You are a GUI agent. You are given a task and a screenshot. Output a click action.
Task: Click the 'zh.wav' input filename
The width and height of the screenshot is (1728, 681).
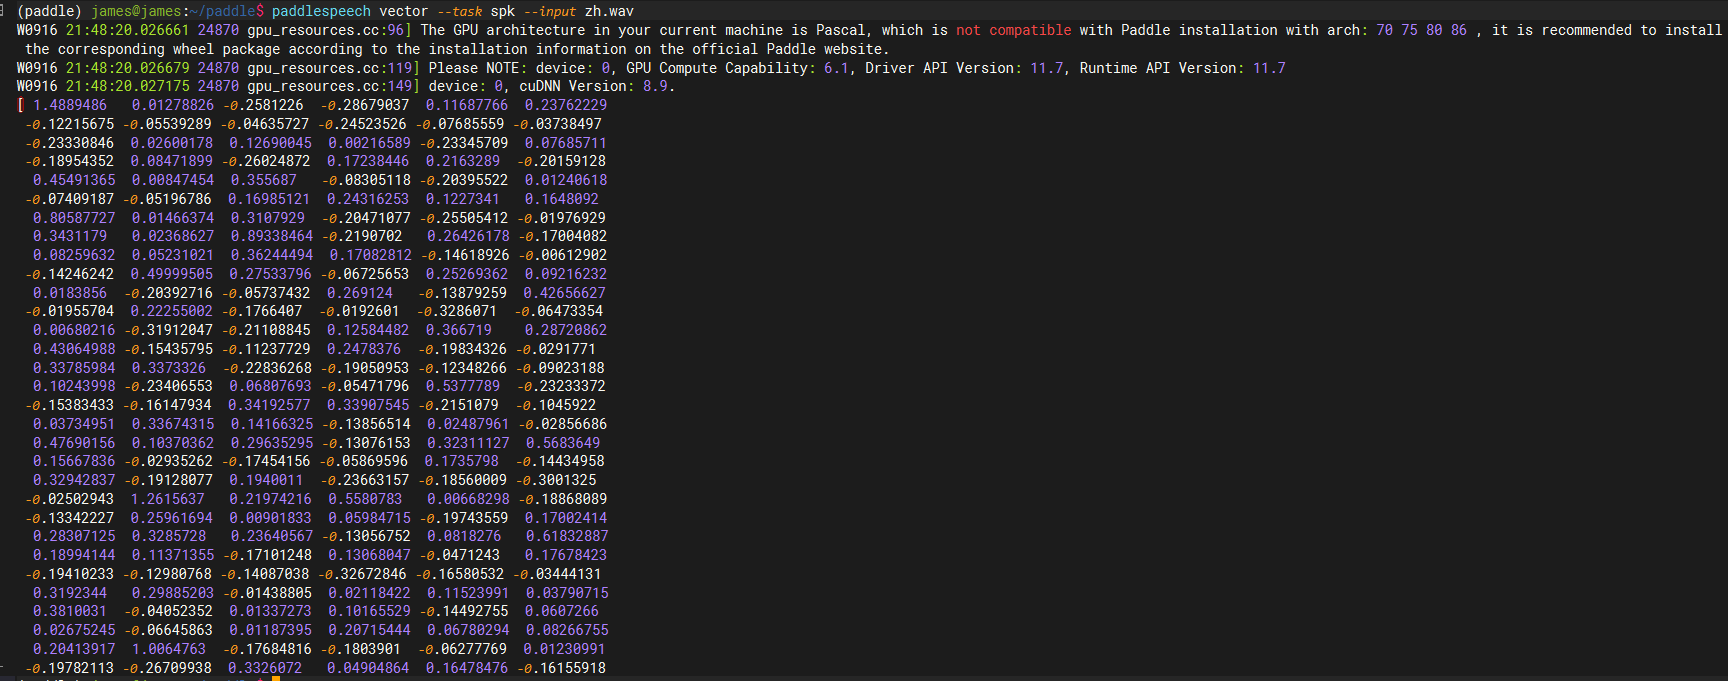click(609, 11)
